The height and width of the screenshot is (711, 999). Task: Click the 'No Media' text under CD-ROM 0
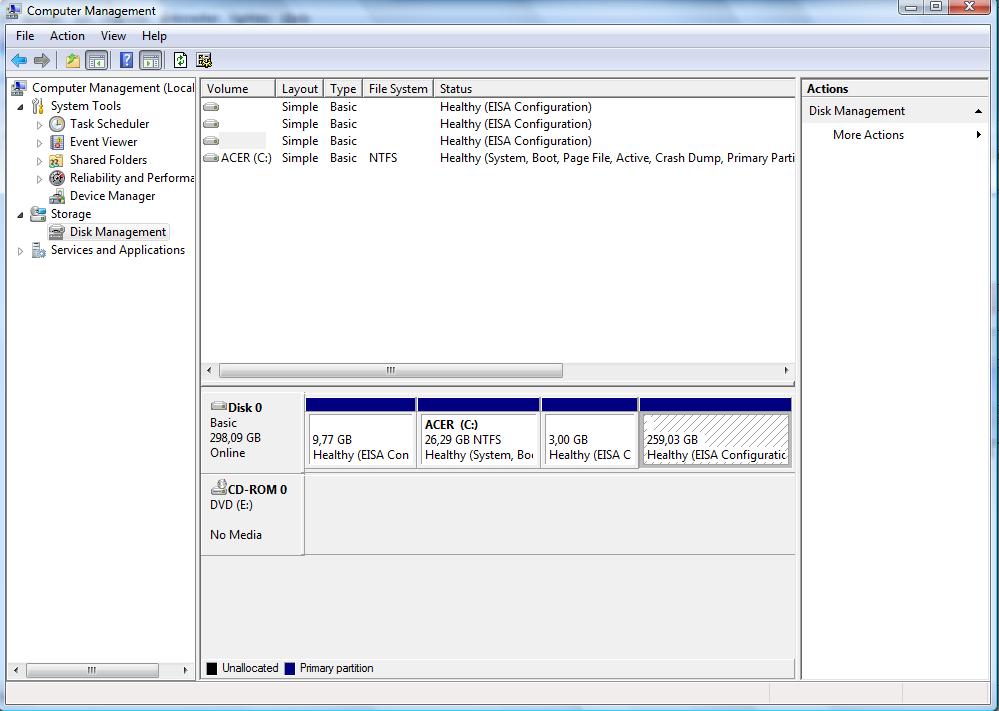pyautogui.click(x=236, y=535)
